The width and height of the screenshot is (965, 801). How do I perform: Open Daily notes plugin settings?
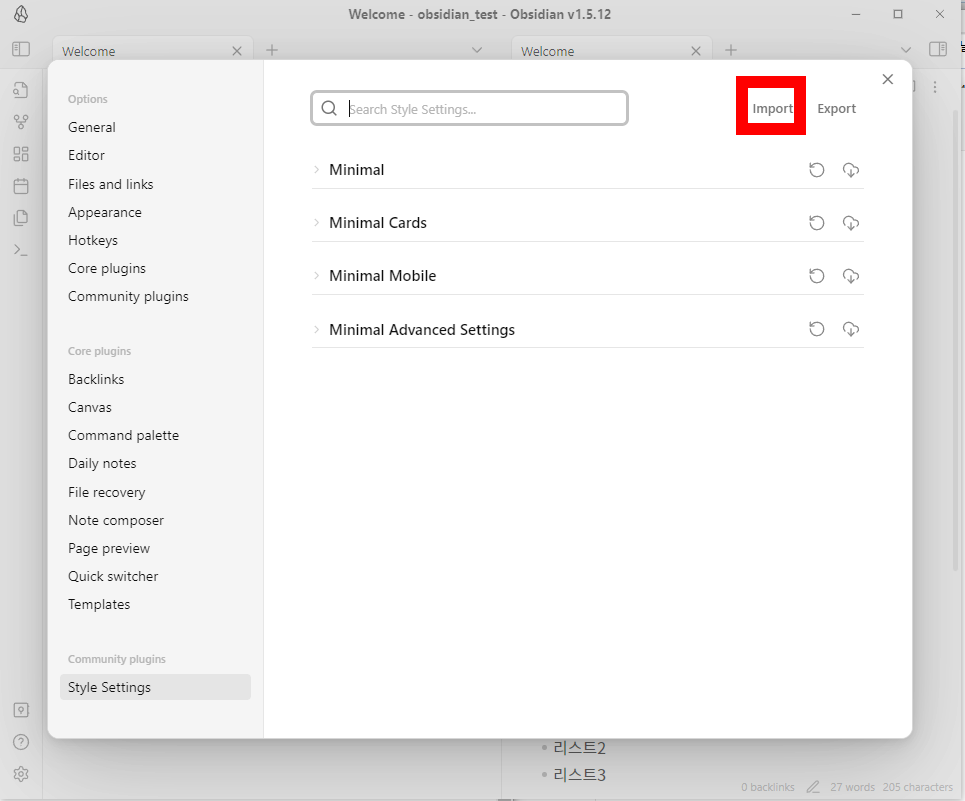[x=102, y=463]
